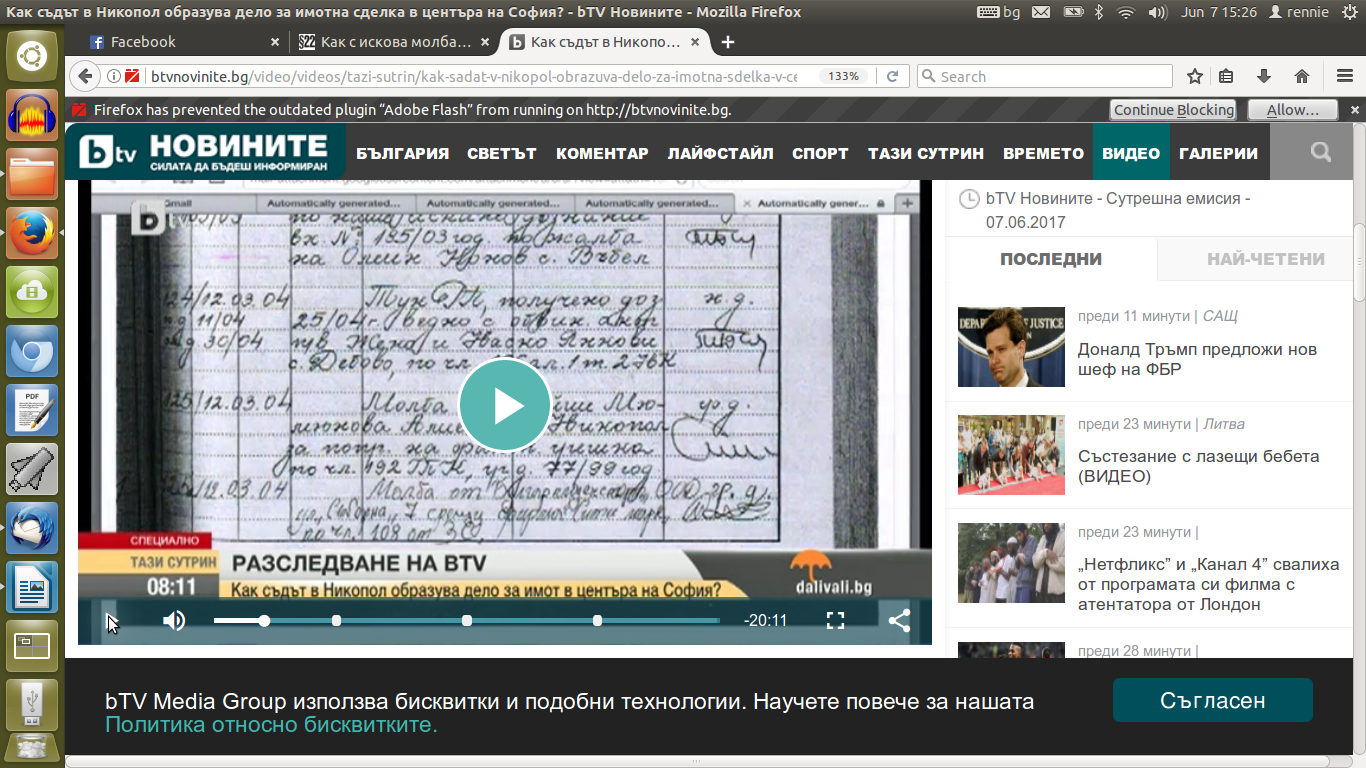The image size is (1366, 768).
Task: Open LibreOffice Writer from launcher
Action: pos(32,586)
